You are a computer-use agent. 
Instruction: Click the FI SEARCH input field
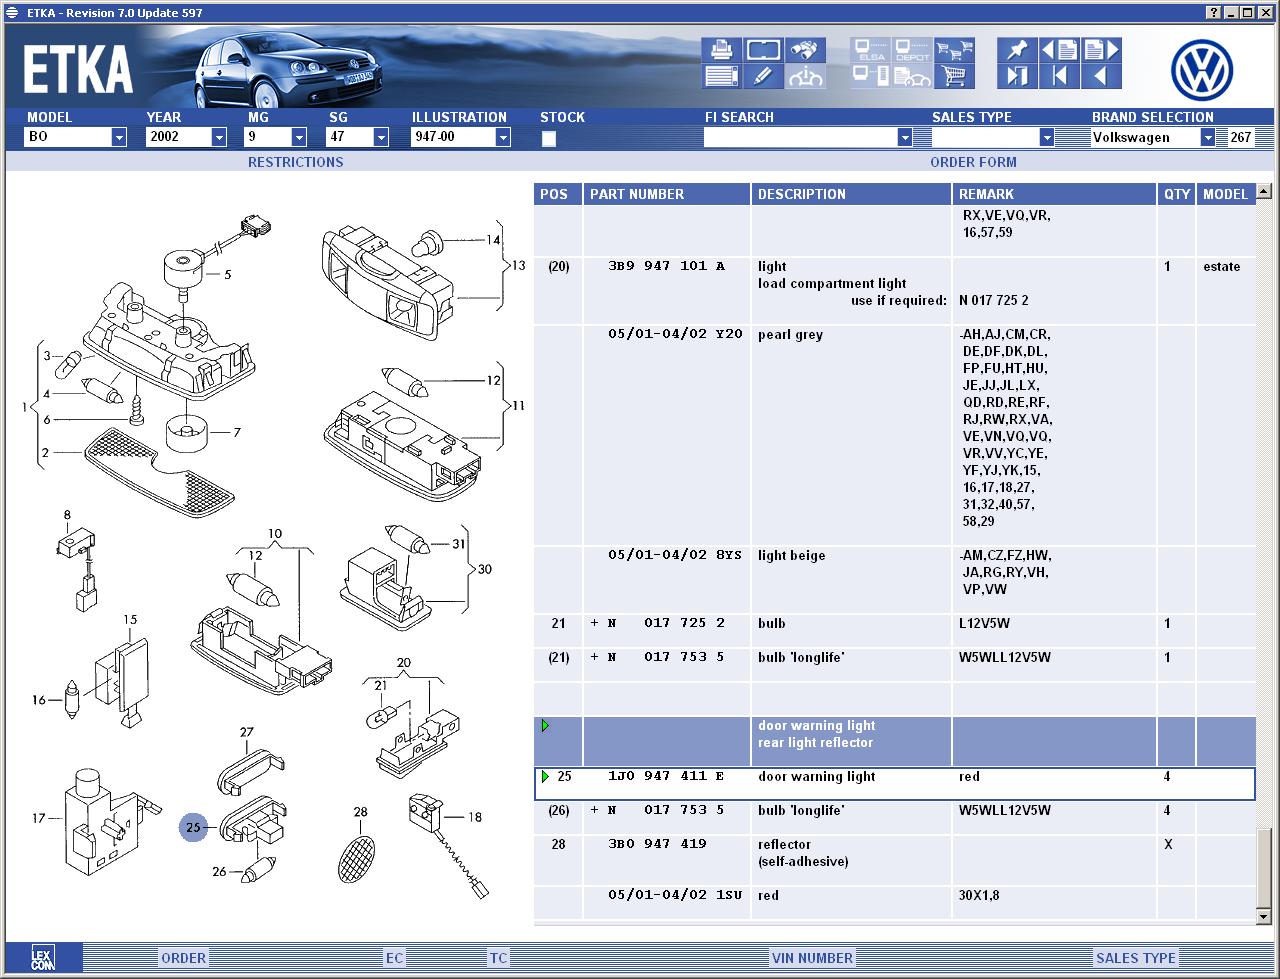(x=800, y=138)
